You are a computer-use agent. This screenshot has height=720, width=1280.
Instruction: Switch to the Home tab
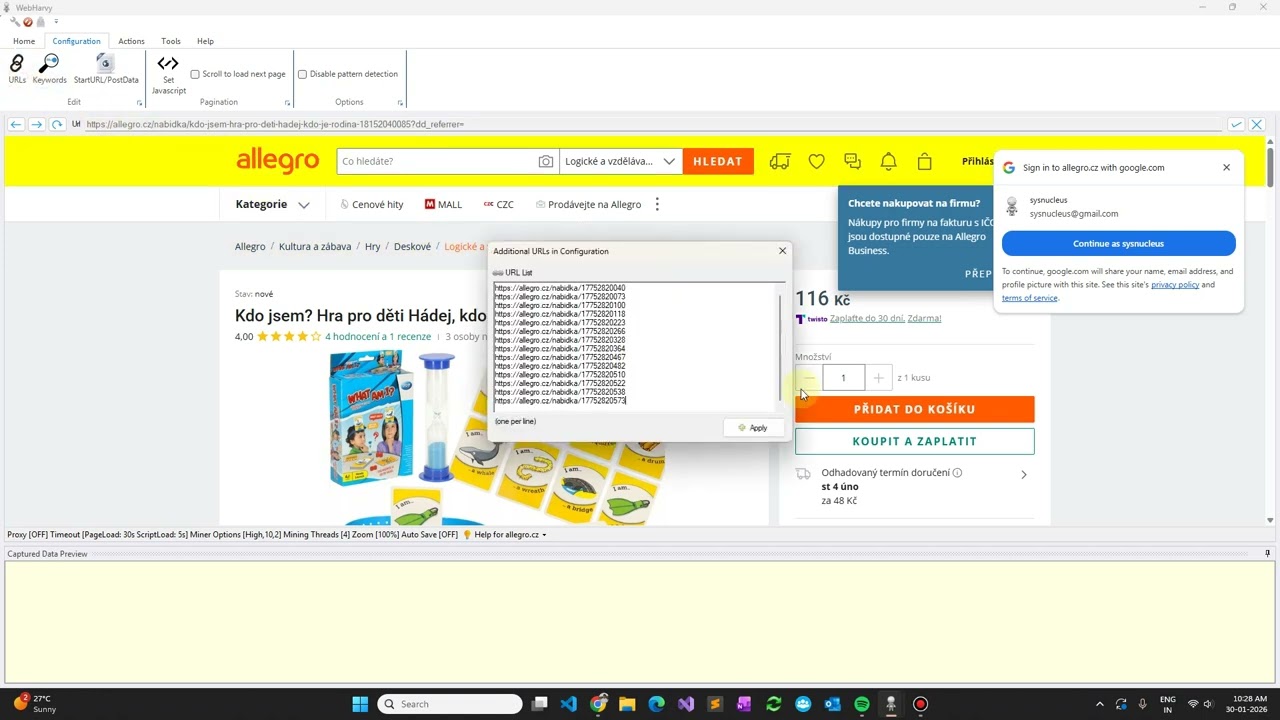24,41
